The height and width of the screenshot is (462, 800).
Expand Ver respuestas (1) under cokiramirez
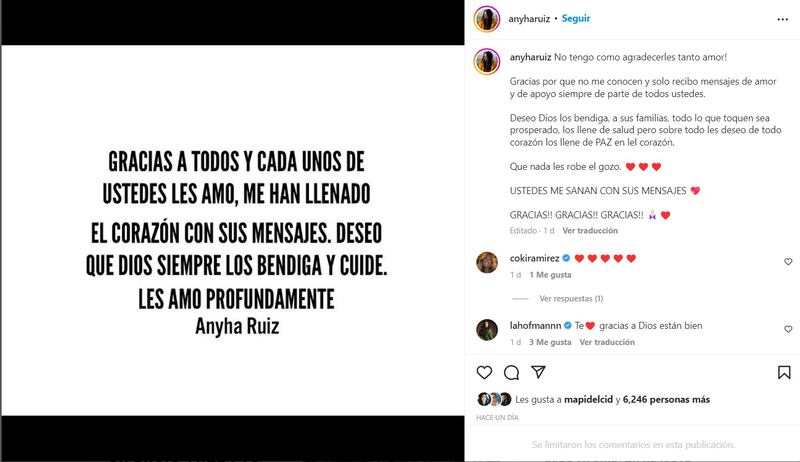[x=571, y=298]
